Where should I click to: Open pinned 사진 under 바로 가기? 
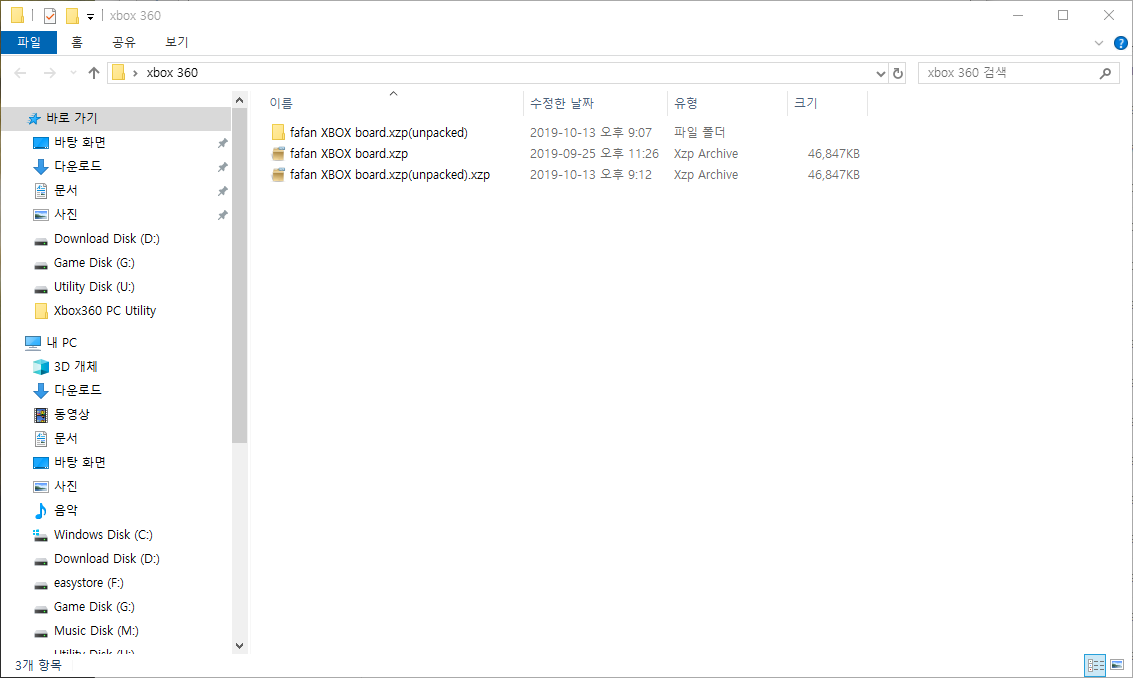[x=66, y=214]
